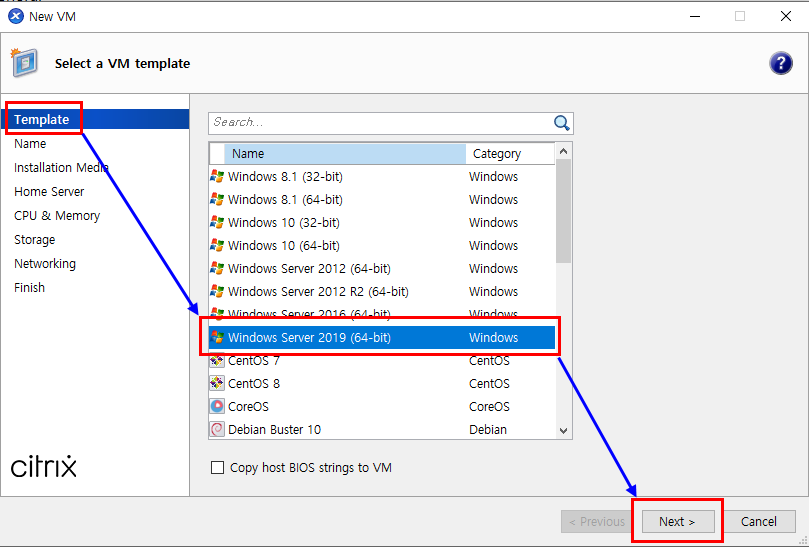Select Windows Server 2012 (64-bit) name
The image size is (809, 547).
309,268
